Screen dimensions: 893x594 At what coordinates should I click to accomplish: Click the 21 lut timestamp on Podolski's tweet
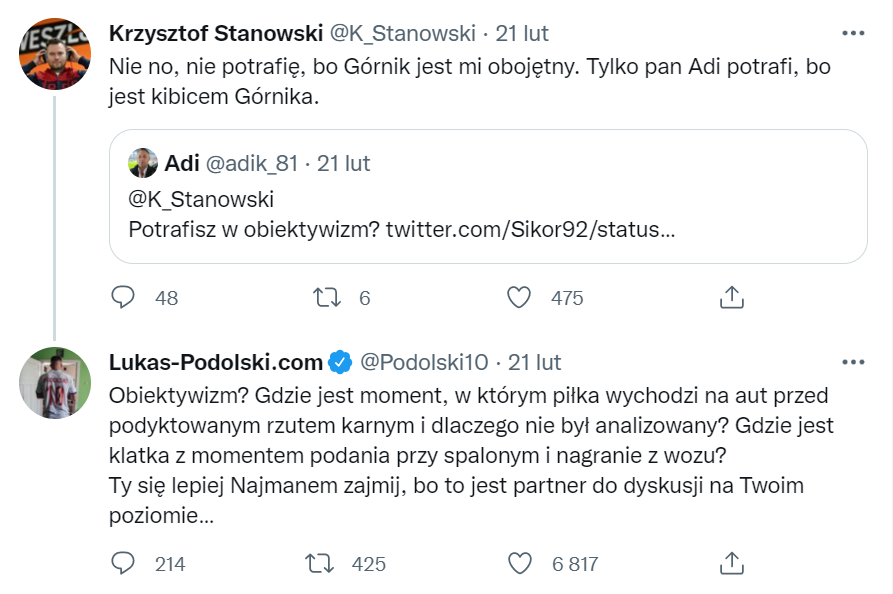pos(535,361)
